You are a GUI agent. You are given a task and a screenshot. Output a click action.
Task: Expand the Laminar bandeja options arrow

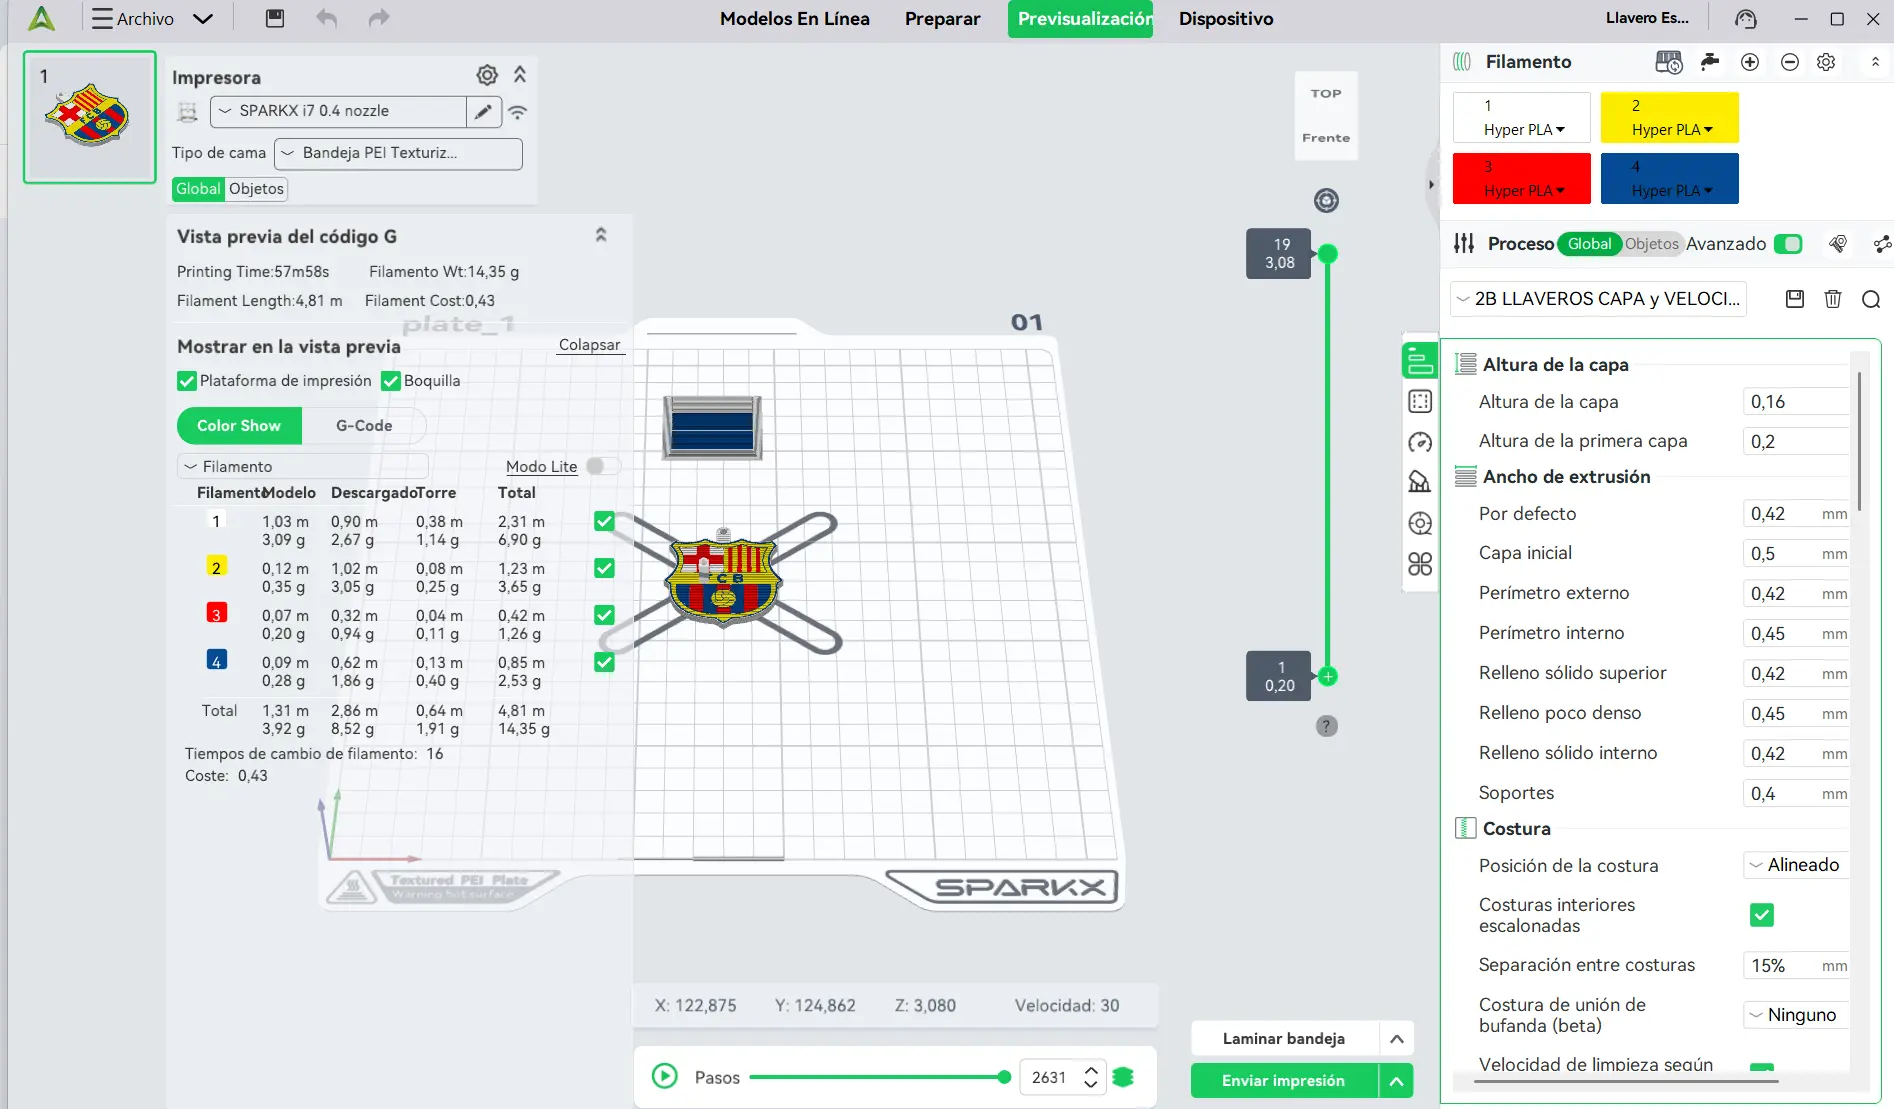[1397, 1039]
